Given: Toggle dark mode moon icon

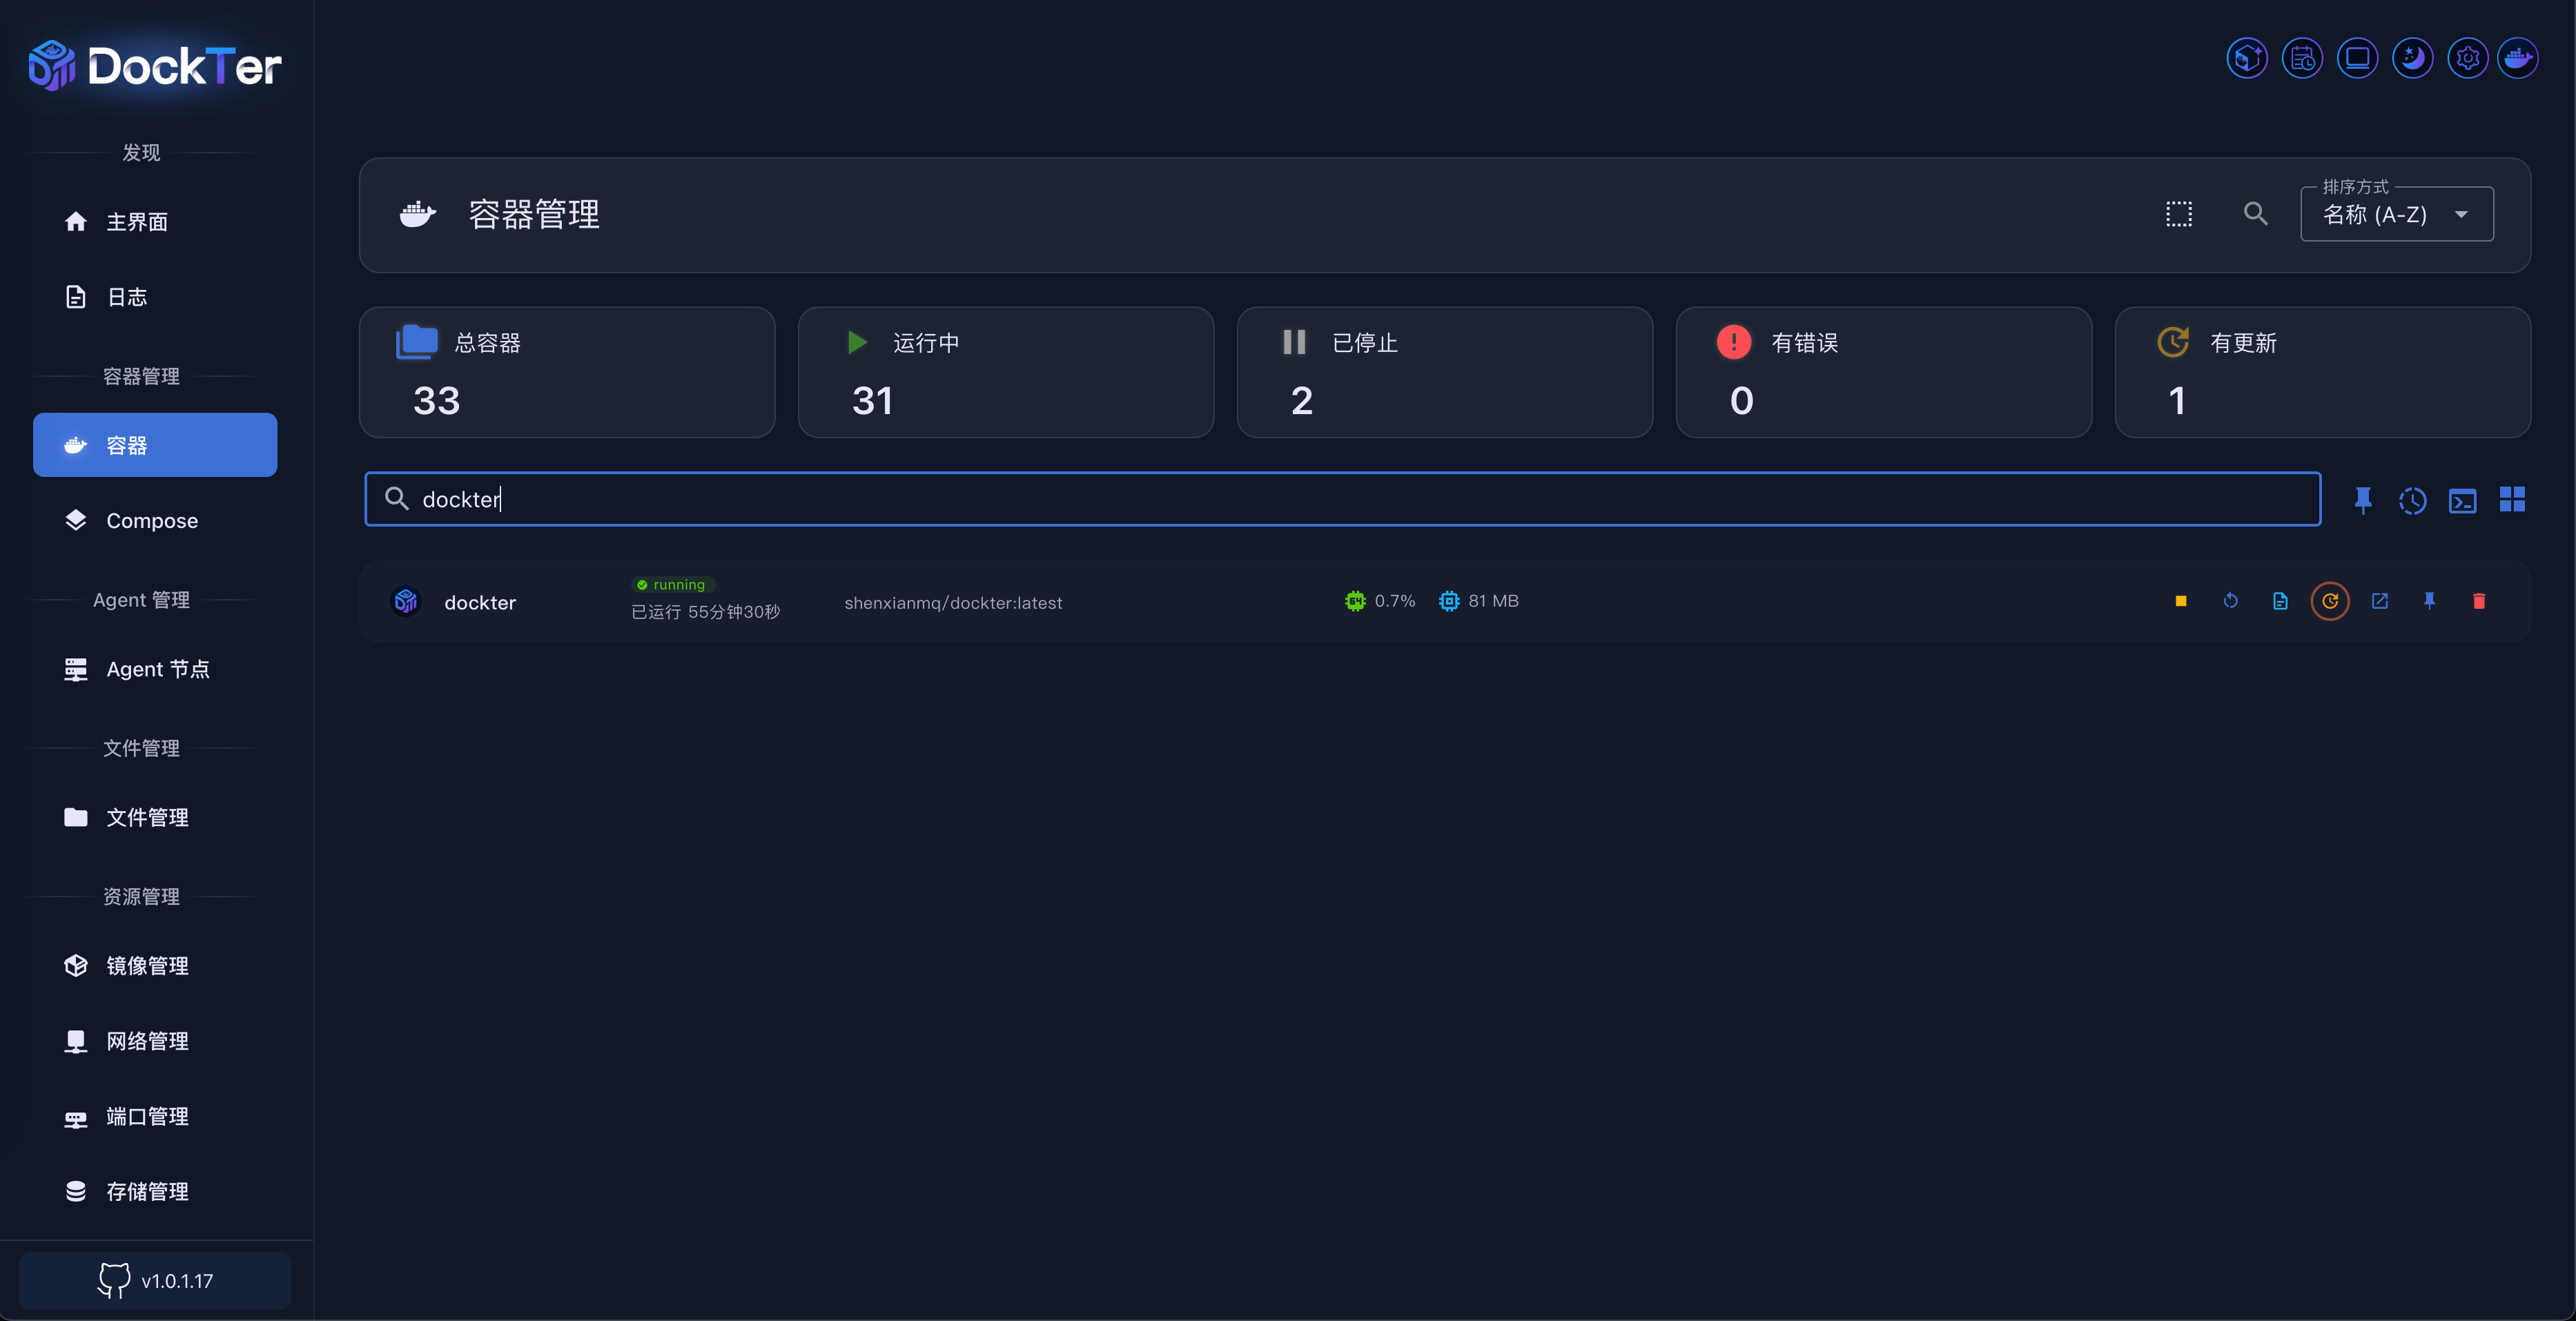Looking at the screenshot, I should [x=2412, y=58].
